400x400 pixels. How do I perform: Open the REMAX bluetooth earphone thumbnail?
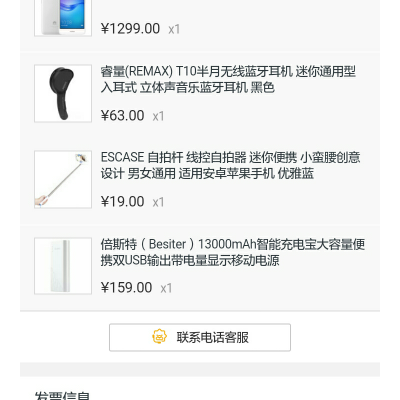(x=63, y=94)
